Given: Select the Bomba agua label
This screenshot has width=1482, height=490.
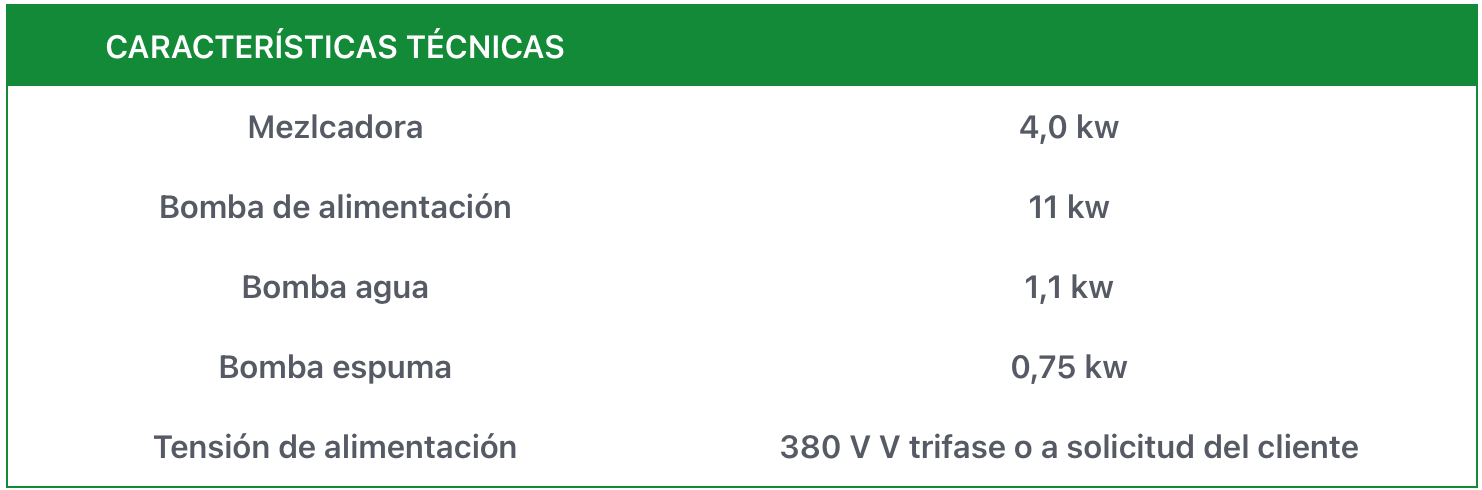Looking at the screenshot, I should (335, 287).
